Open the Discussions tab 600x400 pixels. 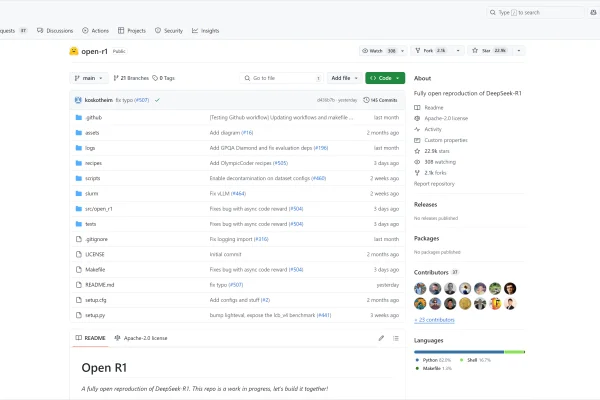pyautogui.click(x=55, y=31)
